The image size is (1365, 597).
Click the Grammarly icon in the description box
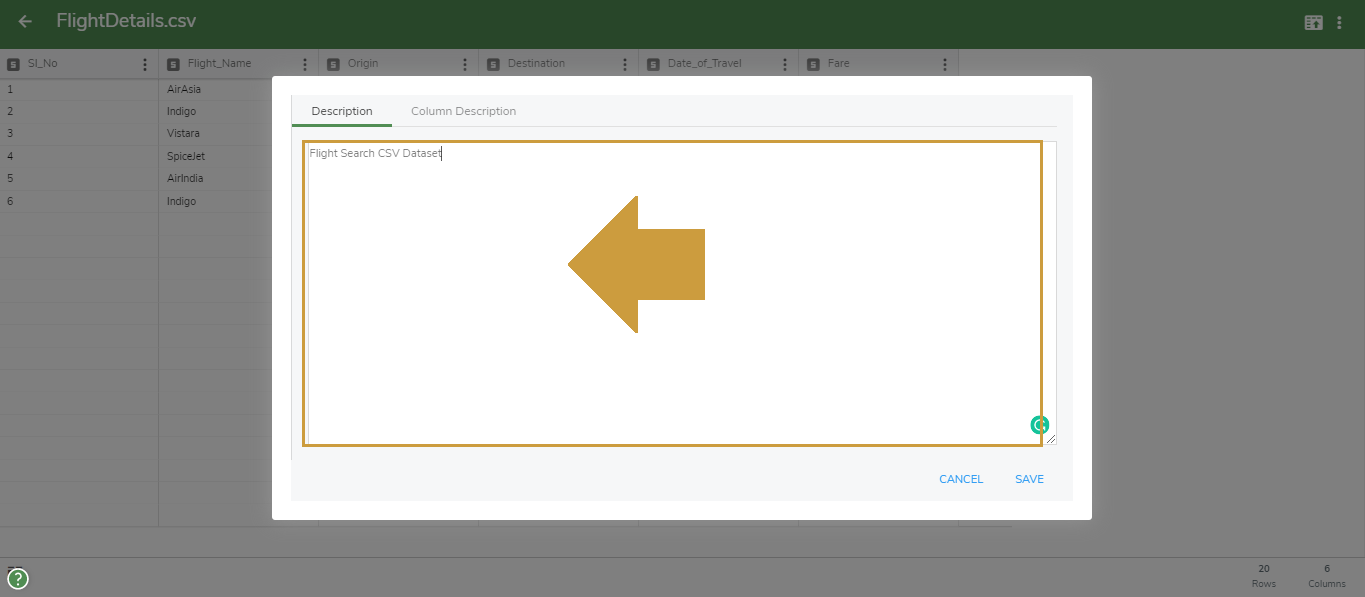point(1040,424)
